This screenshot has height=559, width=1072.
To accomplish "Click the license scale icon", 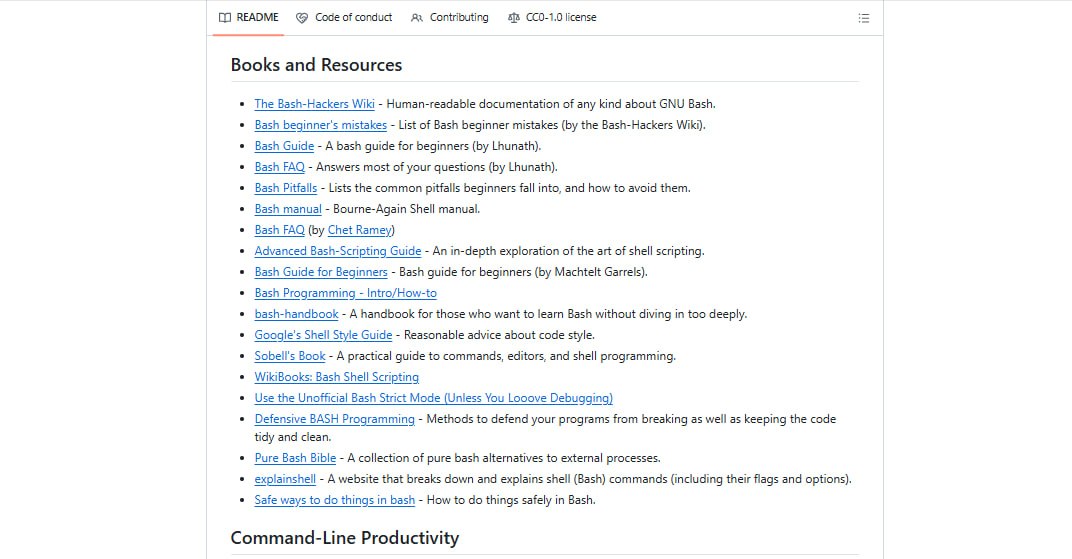I will pyautogui.click(x=514, y=18).
